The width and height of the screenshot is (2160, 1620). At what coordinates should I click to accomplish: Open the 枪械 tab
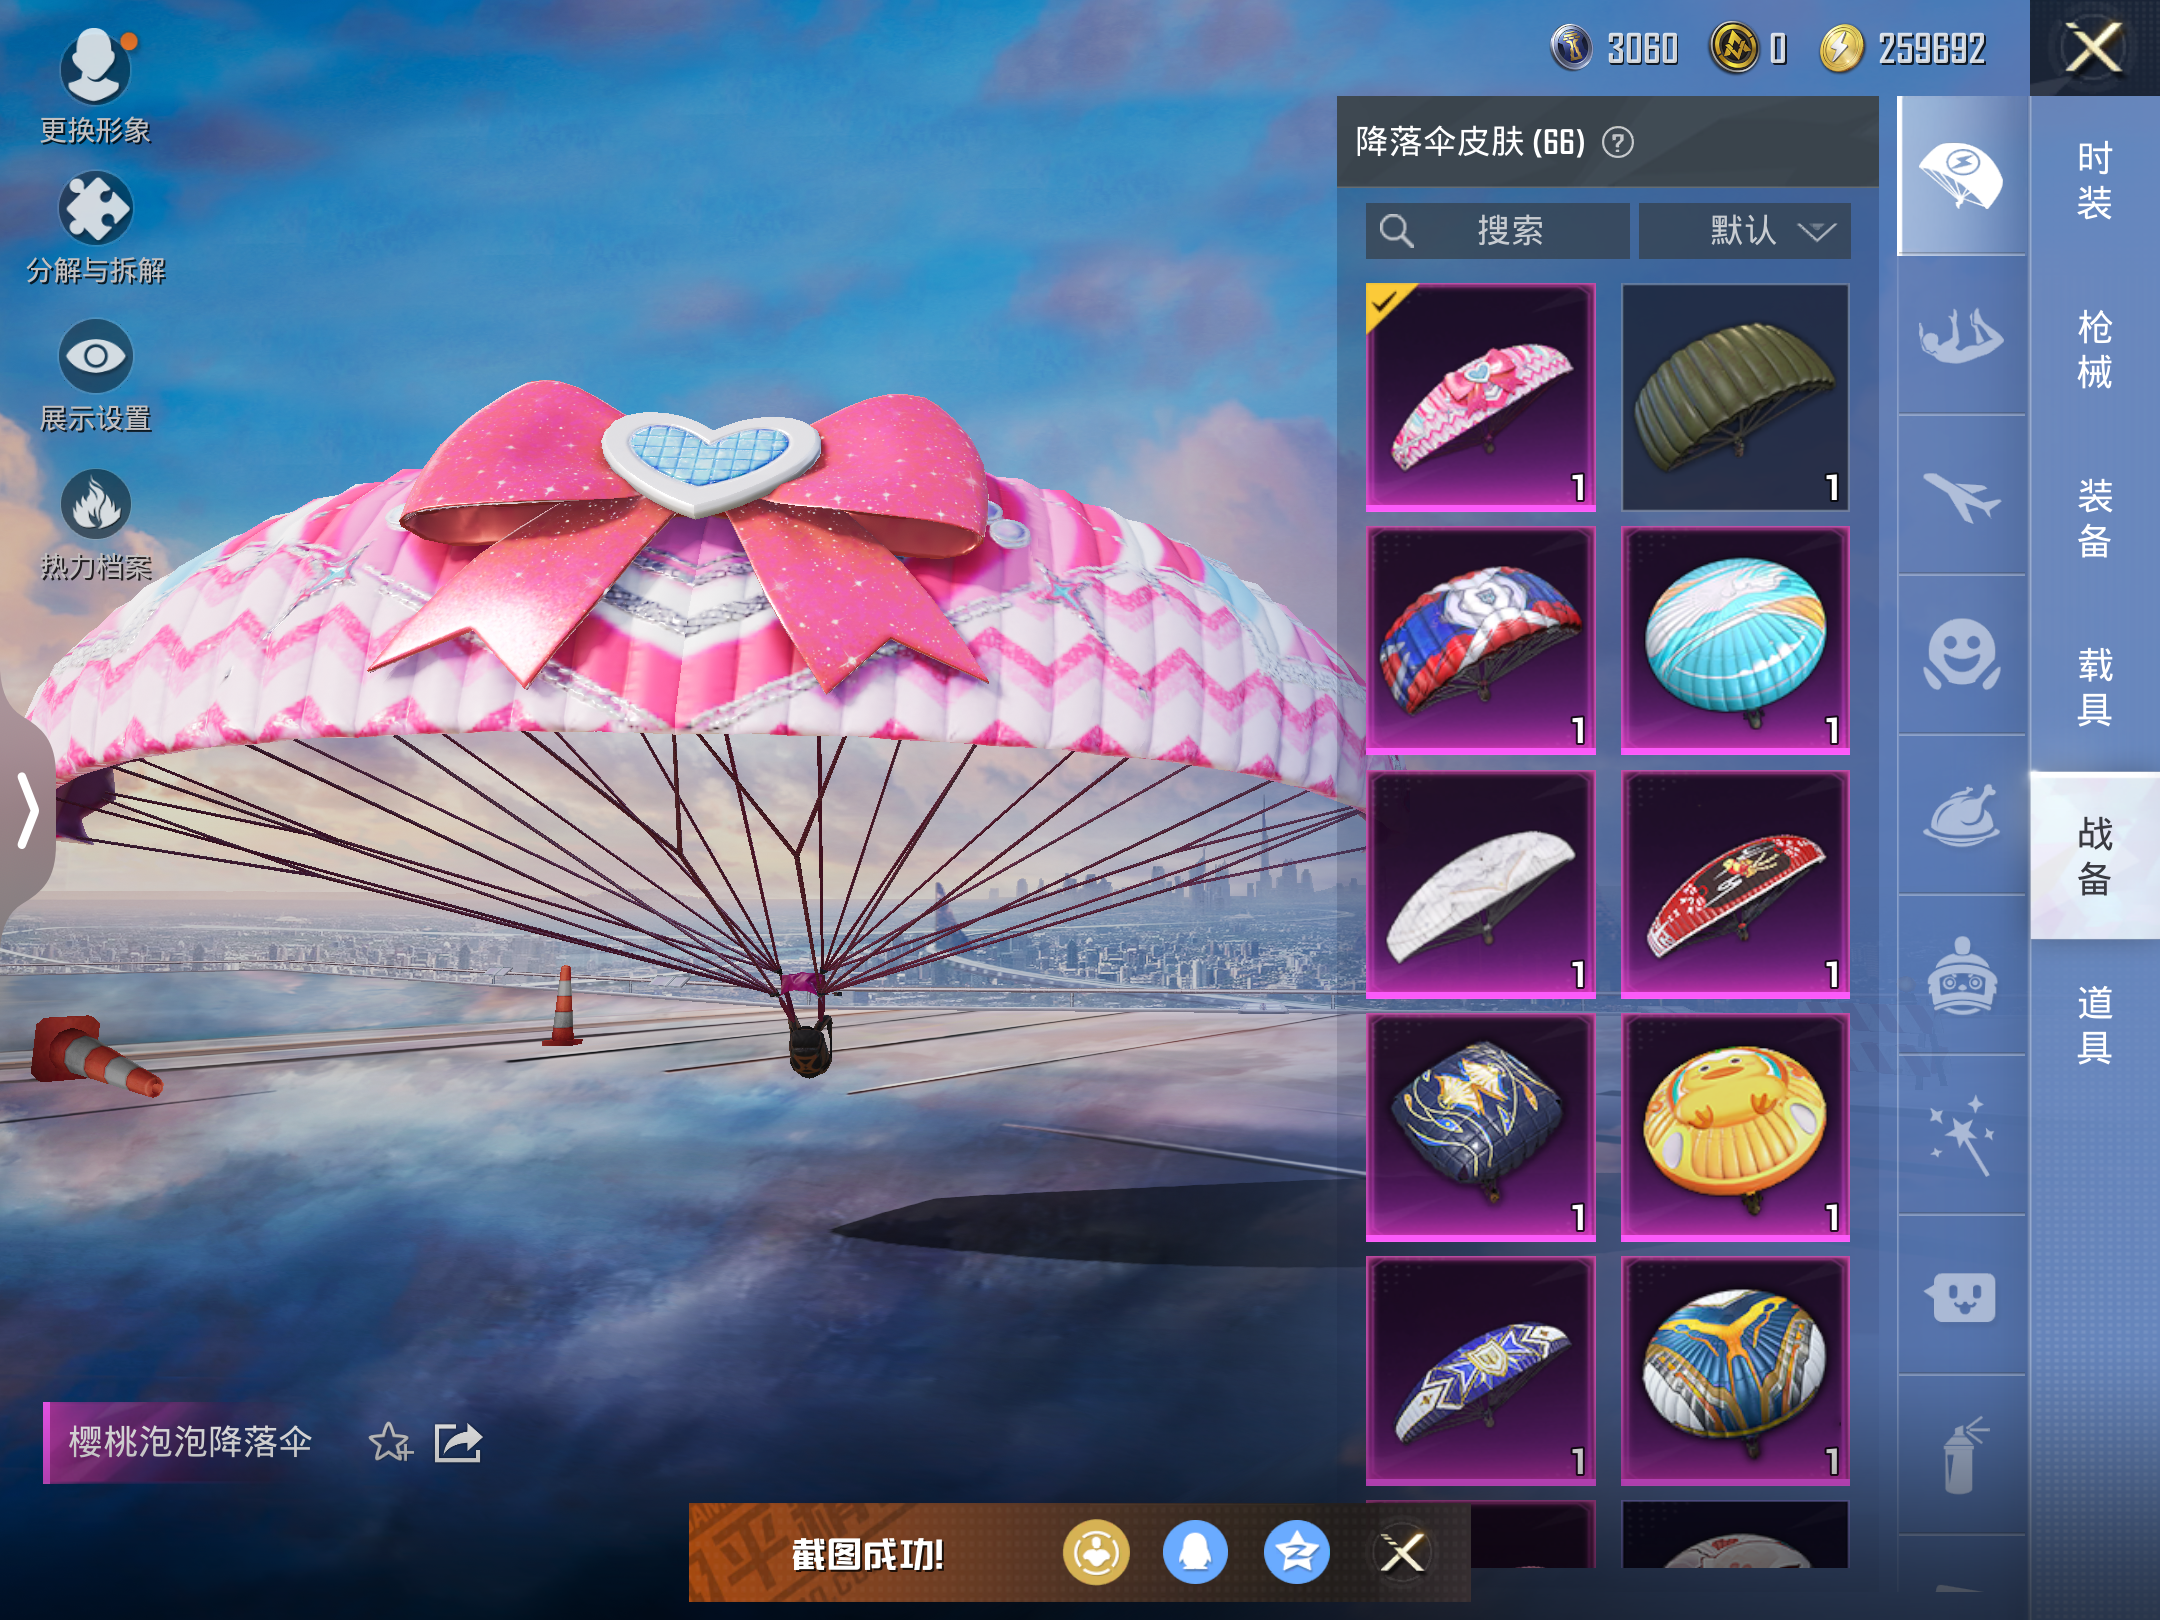pyautogui.click(x=2095, y=349)
